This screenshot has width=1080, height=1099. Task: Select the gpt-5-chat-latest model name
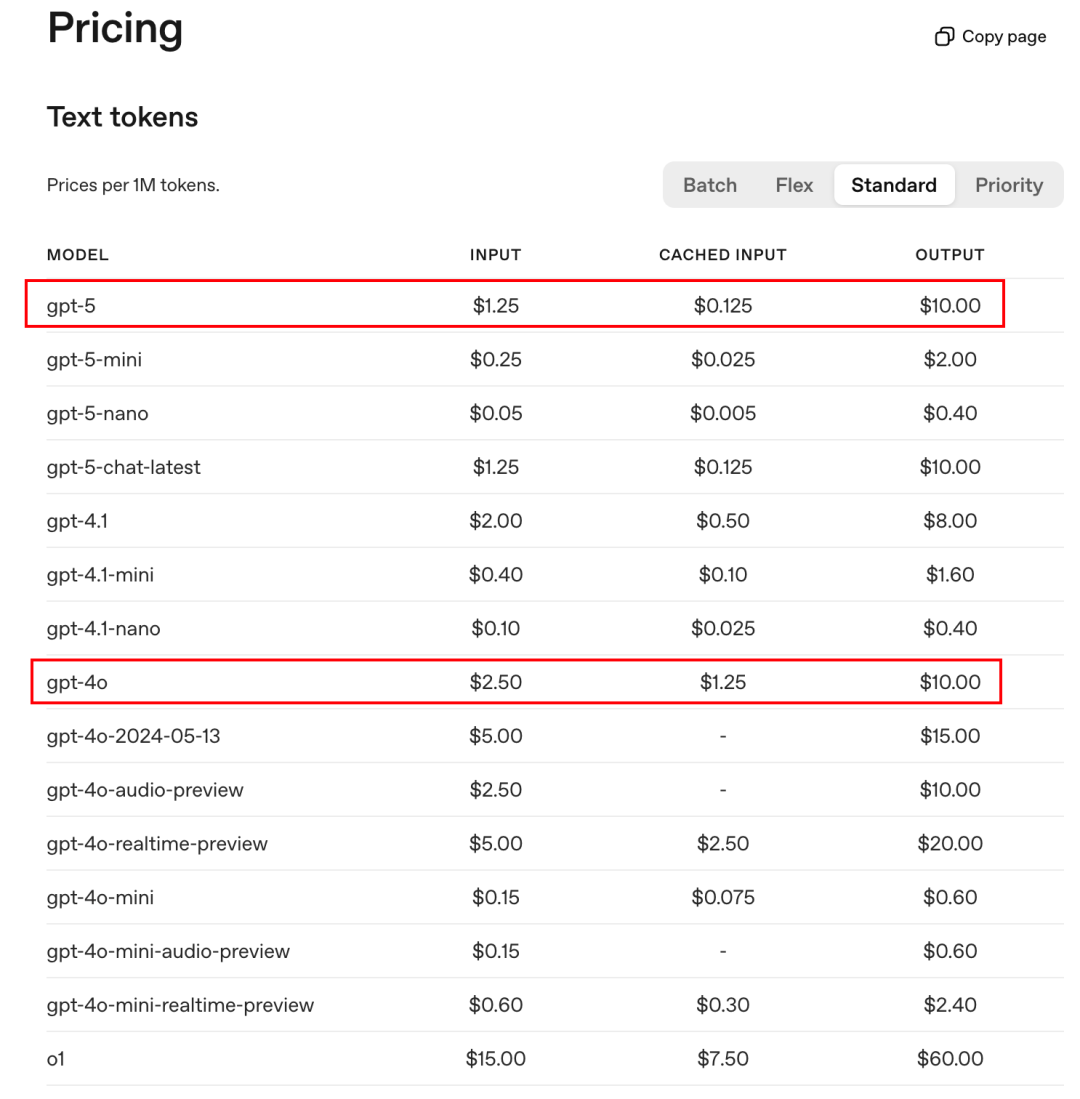click(123, 467)
